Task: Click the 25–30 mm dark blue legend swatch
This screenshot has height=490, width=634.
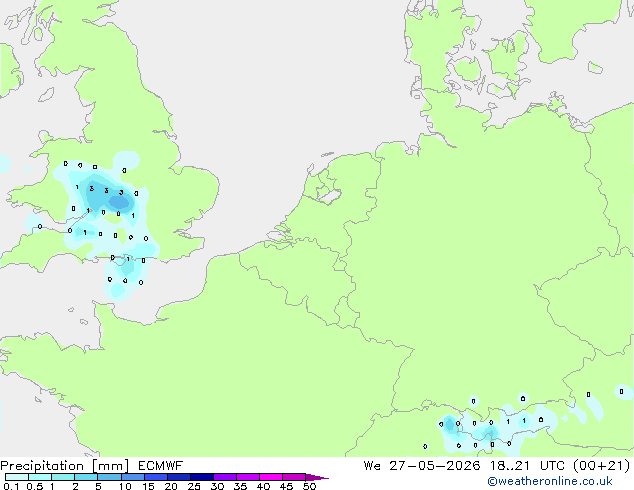Action: coord(202,477)
